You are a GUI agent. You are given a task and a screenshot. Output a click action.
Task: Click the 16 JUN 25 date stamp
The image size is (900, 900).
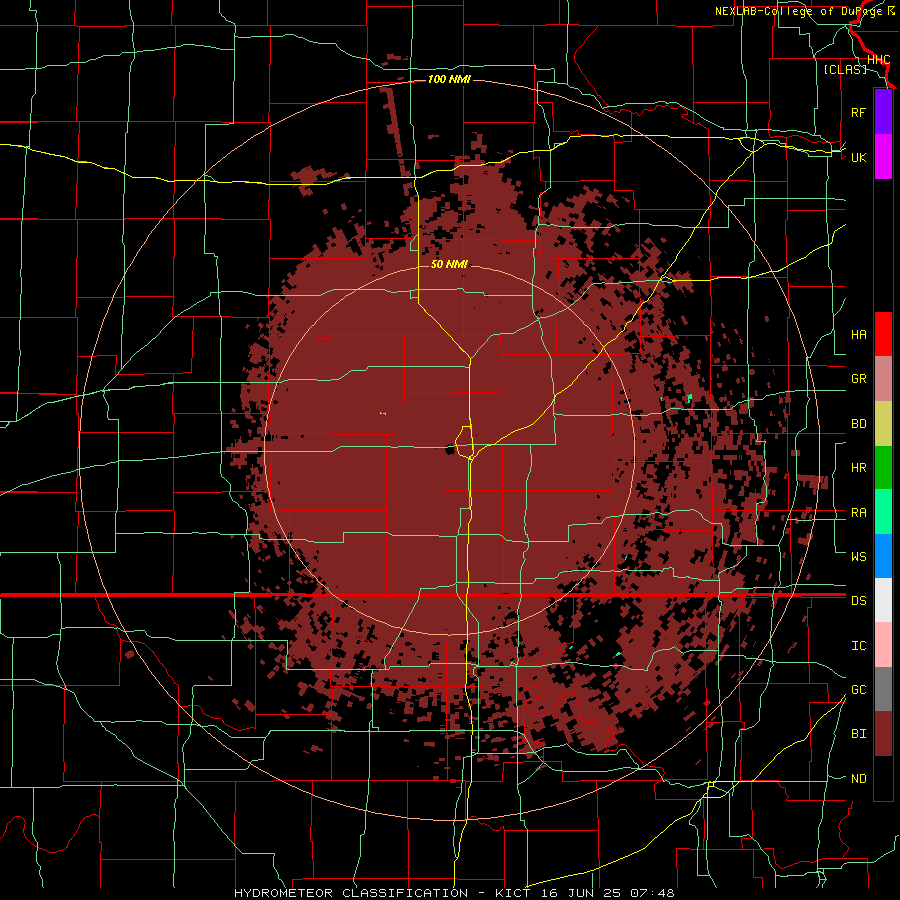pyautogui.click(x=579, y=893)
